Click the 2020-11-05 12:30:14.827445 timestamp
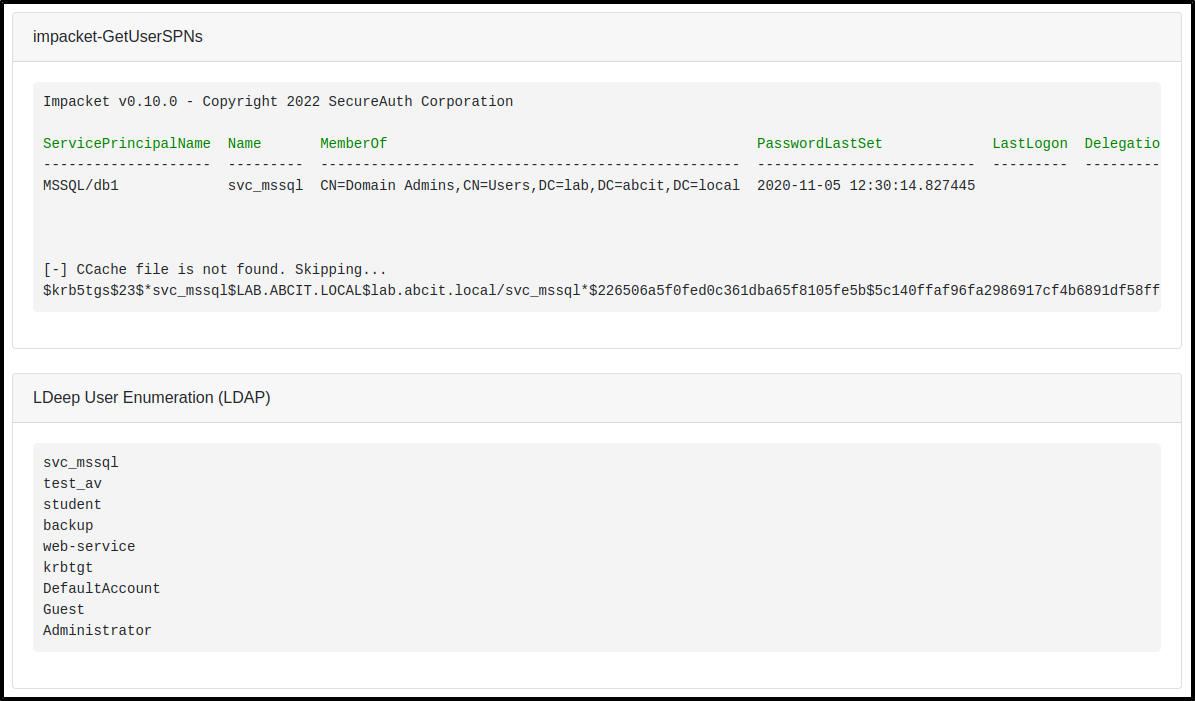The height and width of the screenshot is (701, 1195). (866, 185)
